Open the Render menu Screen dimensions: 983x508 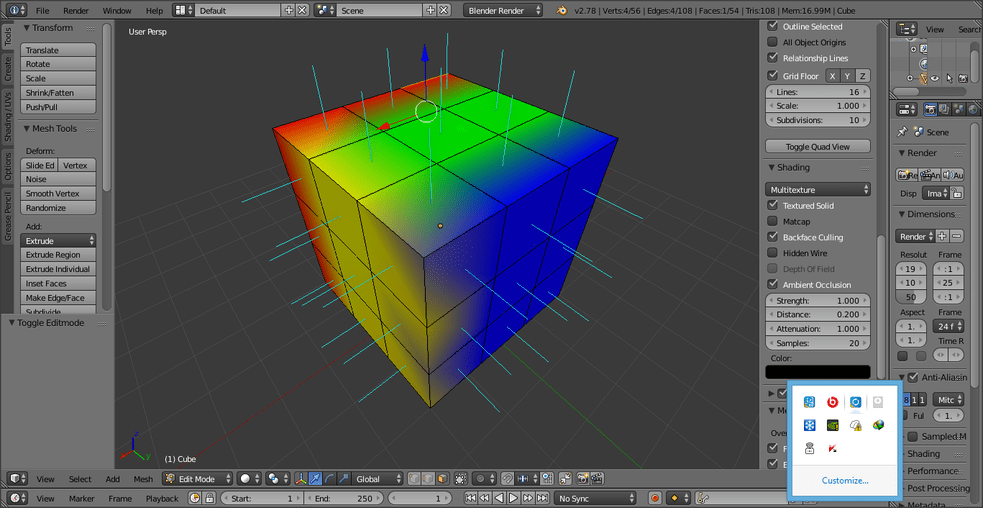[76, 11]
